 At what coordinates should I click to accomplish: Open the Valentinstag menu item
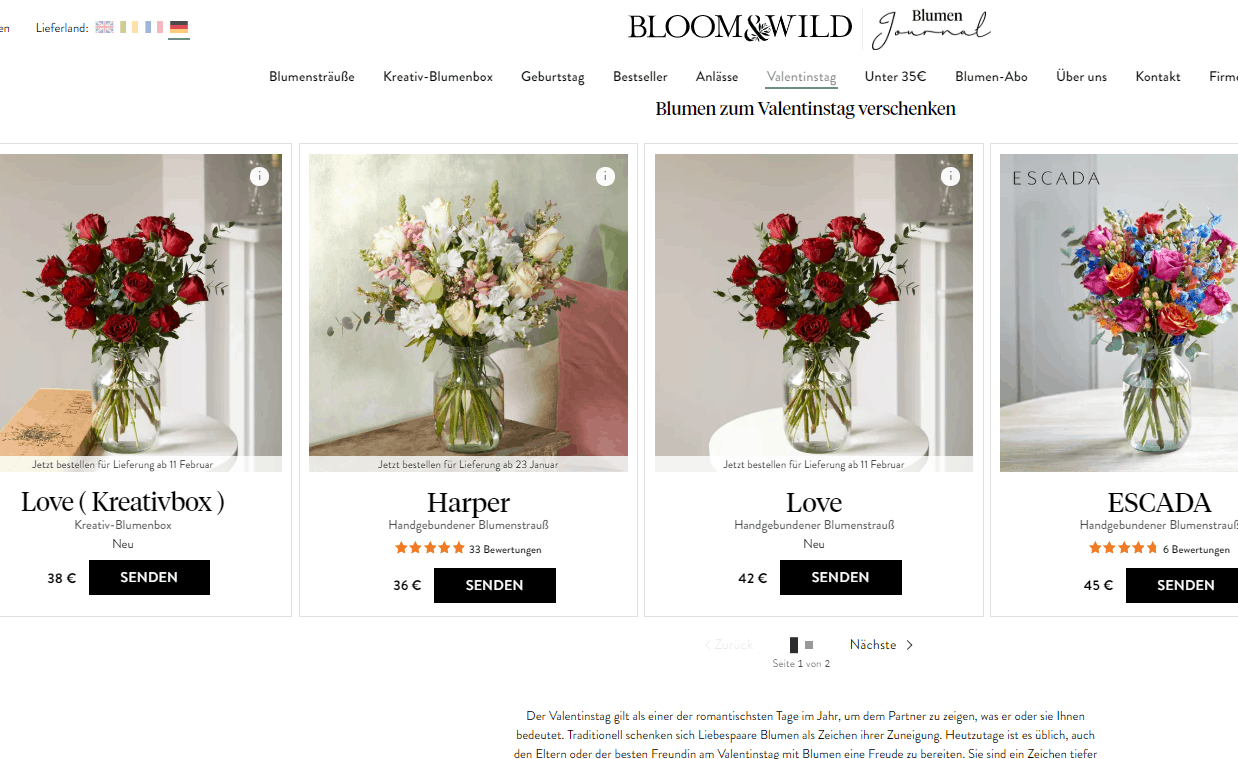coord(801,77)
